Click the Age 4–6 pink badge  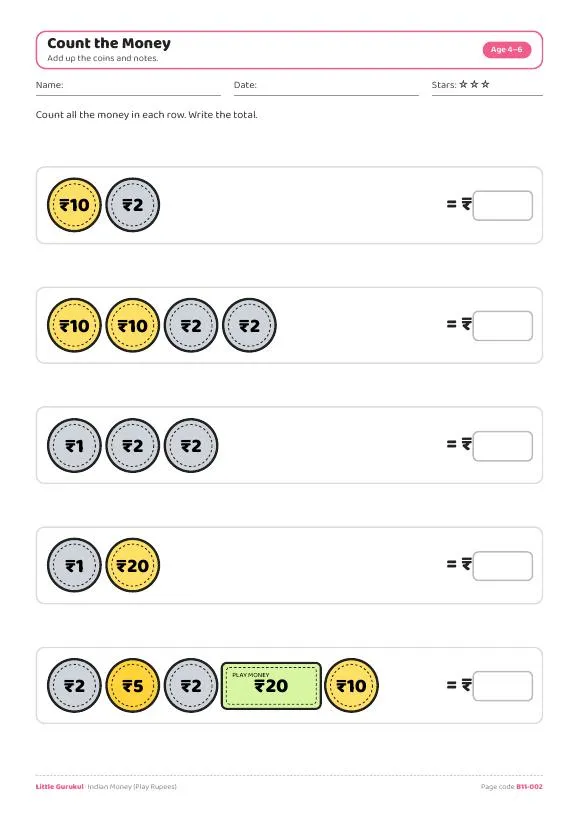(x=506, y=50)
